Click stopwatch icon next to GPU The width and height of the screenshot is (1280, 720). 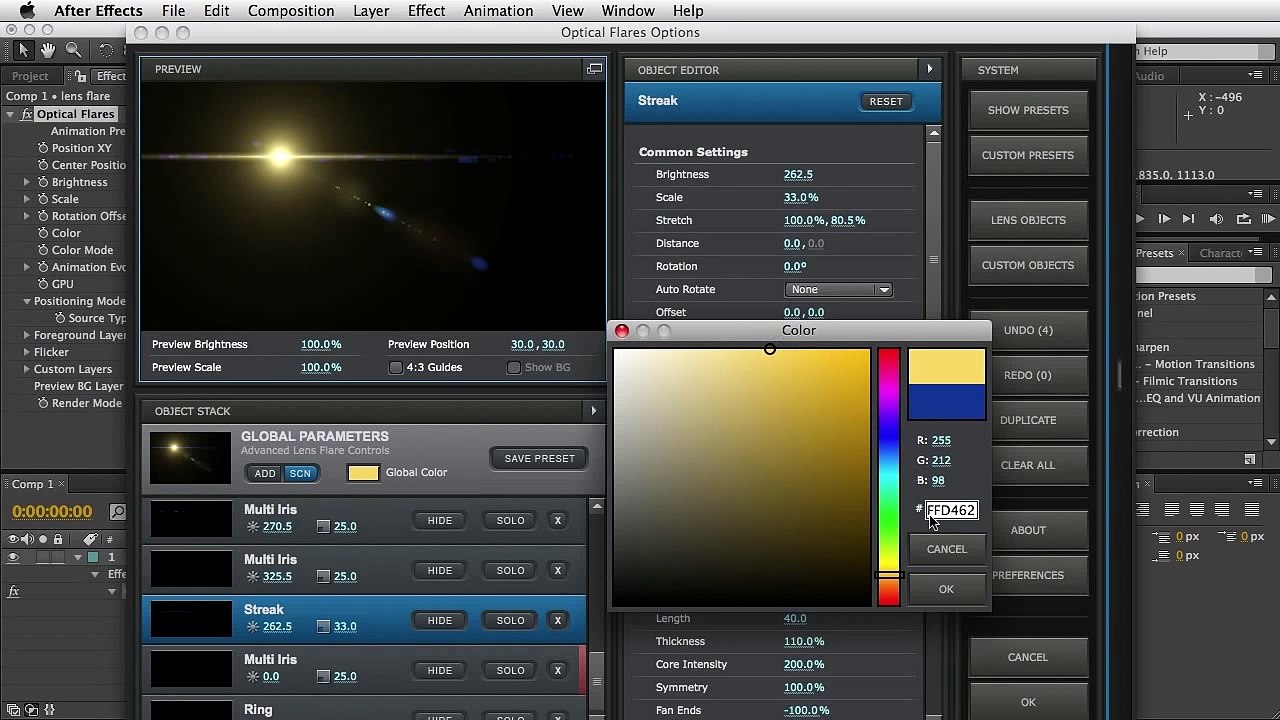[x=43, y=284]
